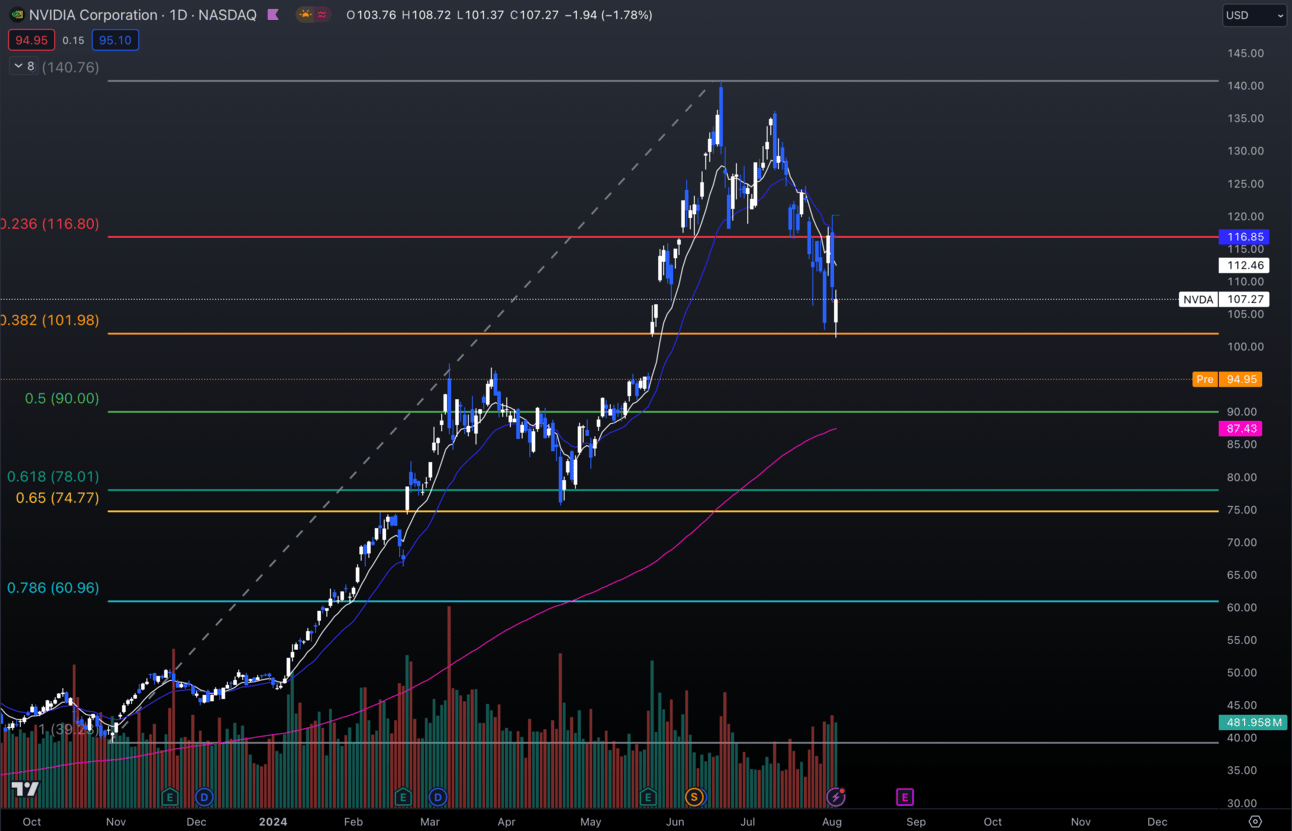1292x831 pixels.
Task: Click the 481.958M volume label
Action: click(1252, 722)
